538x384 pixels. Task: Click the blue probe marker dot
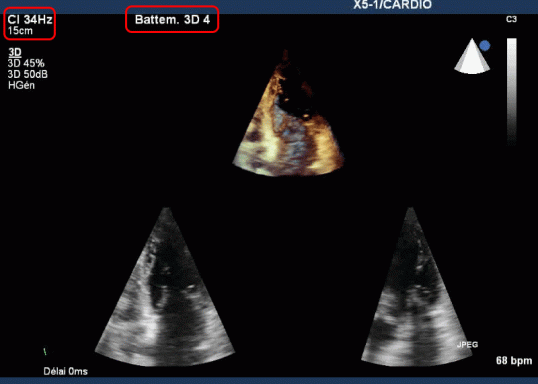[485, 46]
